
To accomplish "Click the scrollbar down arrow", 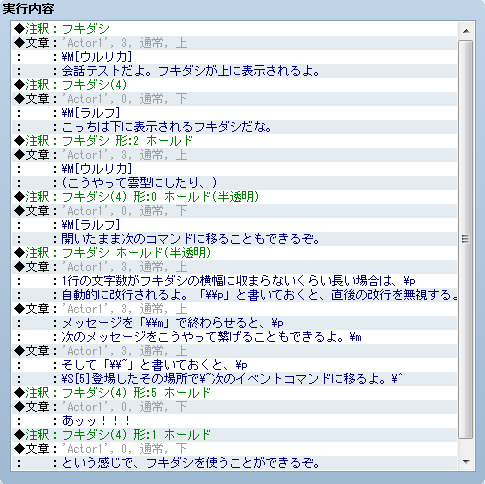I will click(x=466, y=462).
